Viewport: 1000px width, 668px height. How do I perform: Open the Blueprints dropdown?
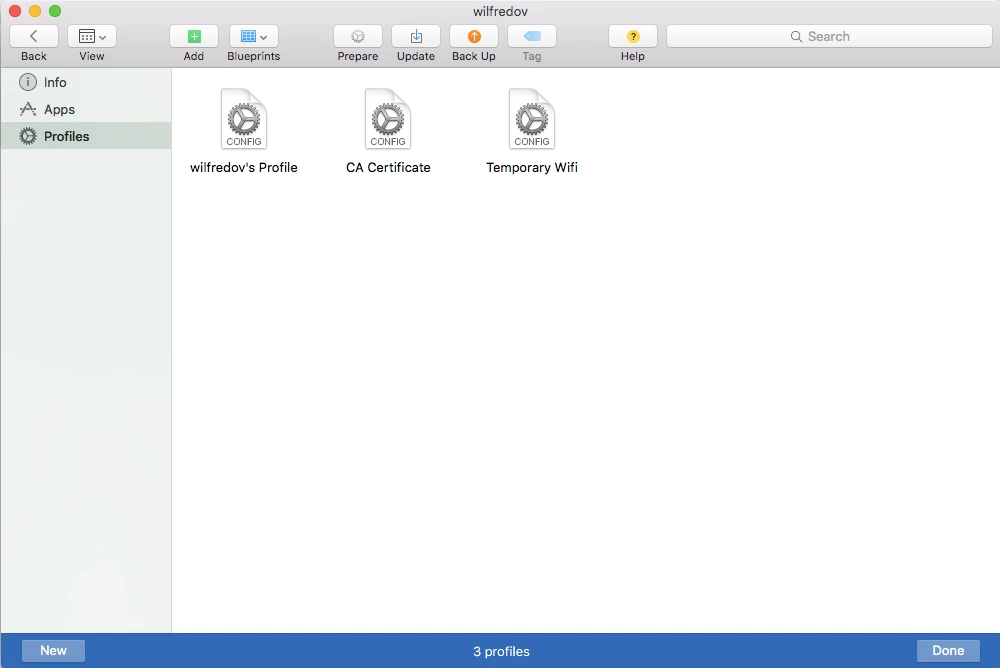(x=254, y=36)
